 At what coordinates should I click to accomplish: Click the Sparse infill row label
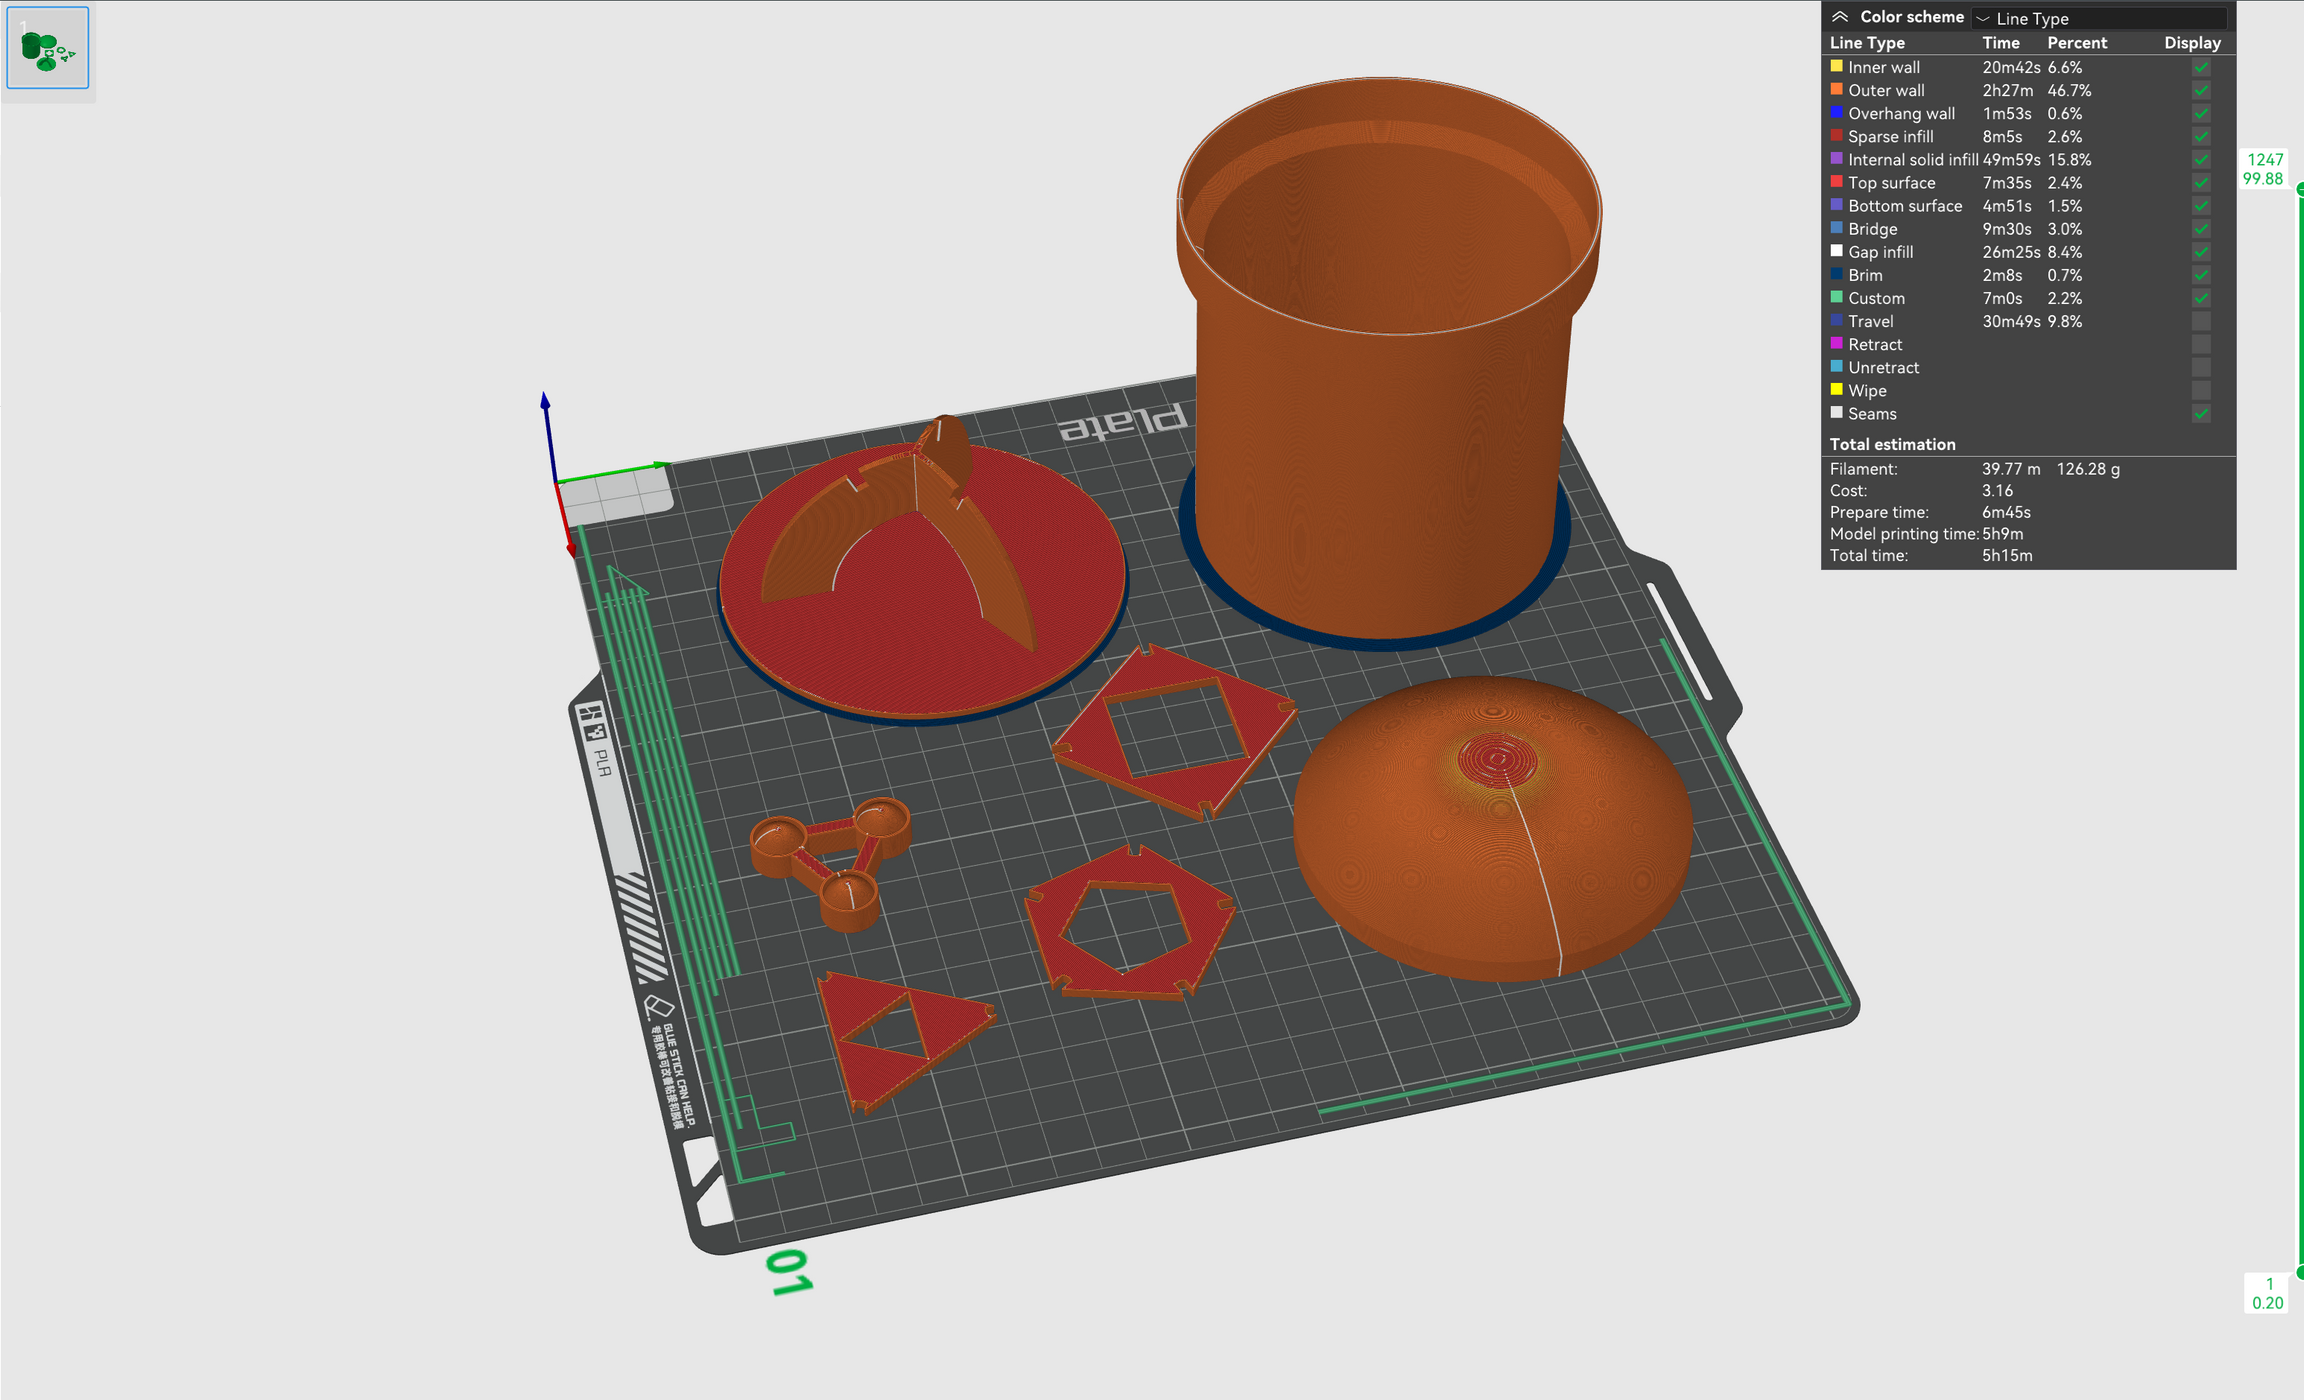click(1890, 137)
